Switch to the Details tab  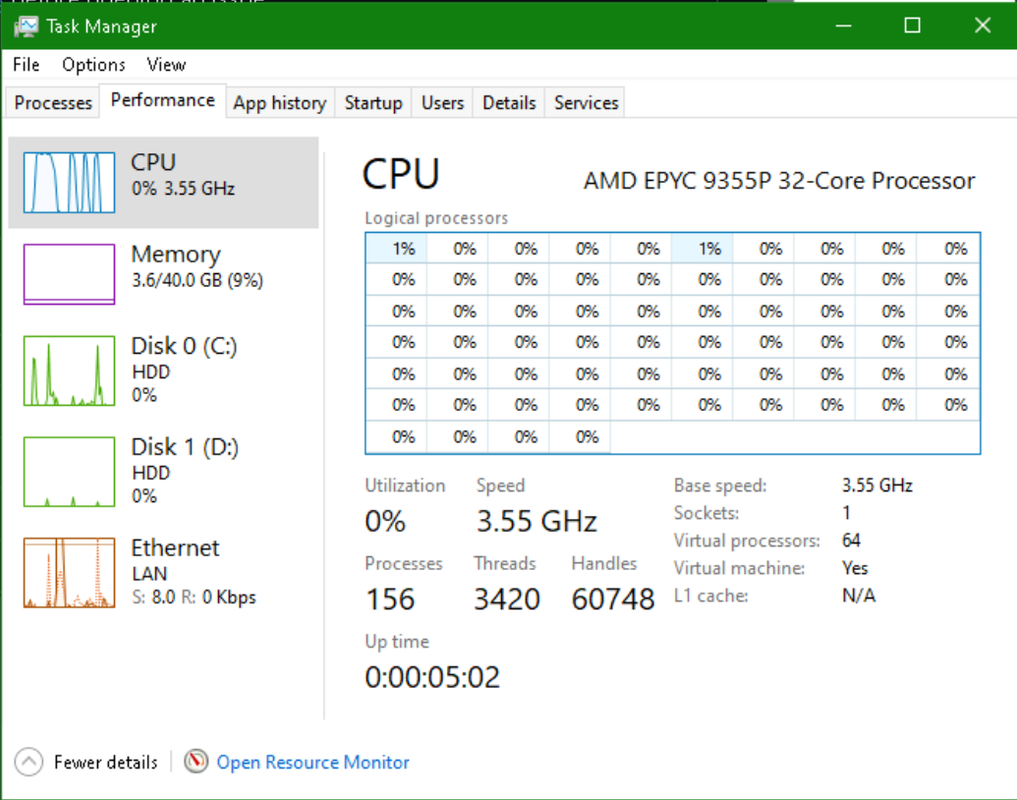click(x=509, y=103)
